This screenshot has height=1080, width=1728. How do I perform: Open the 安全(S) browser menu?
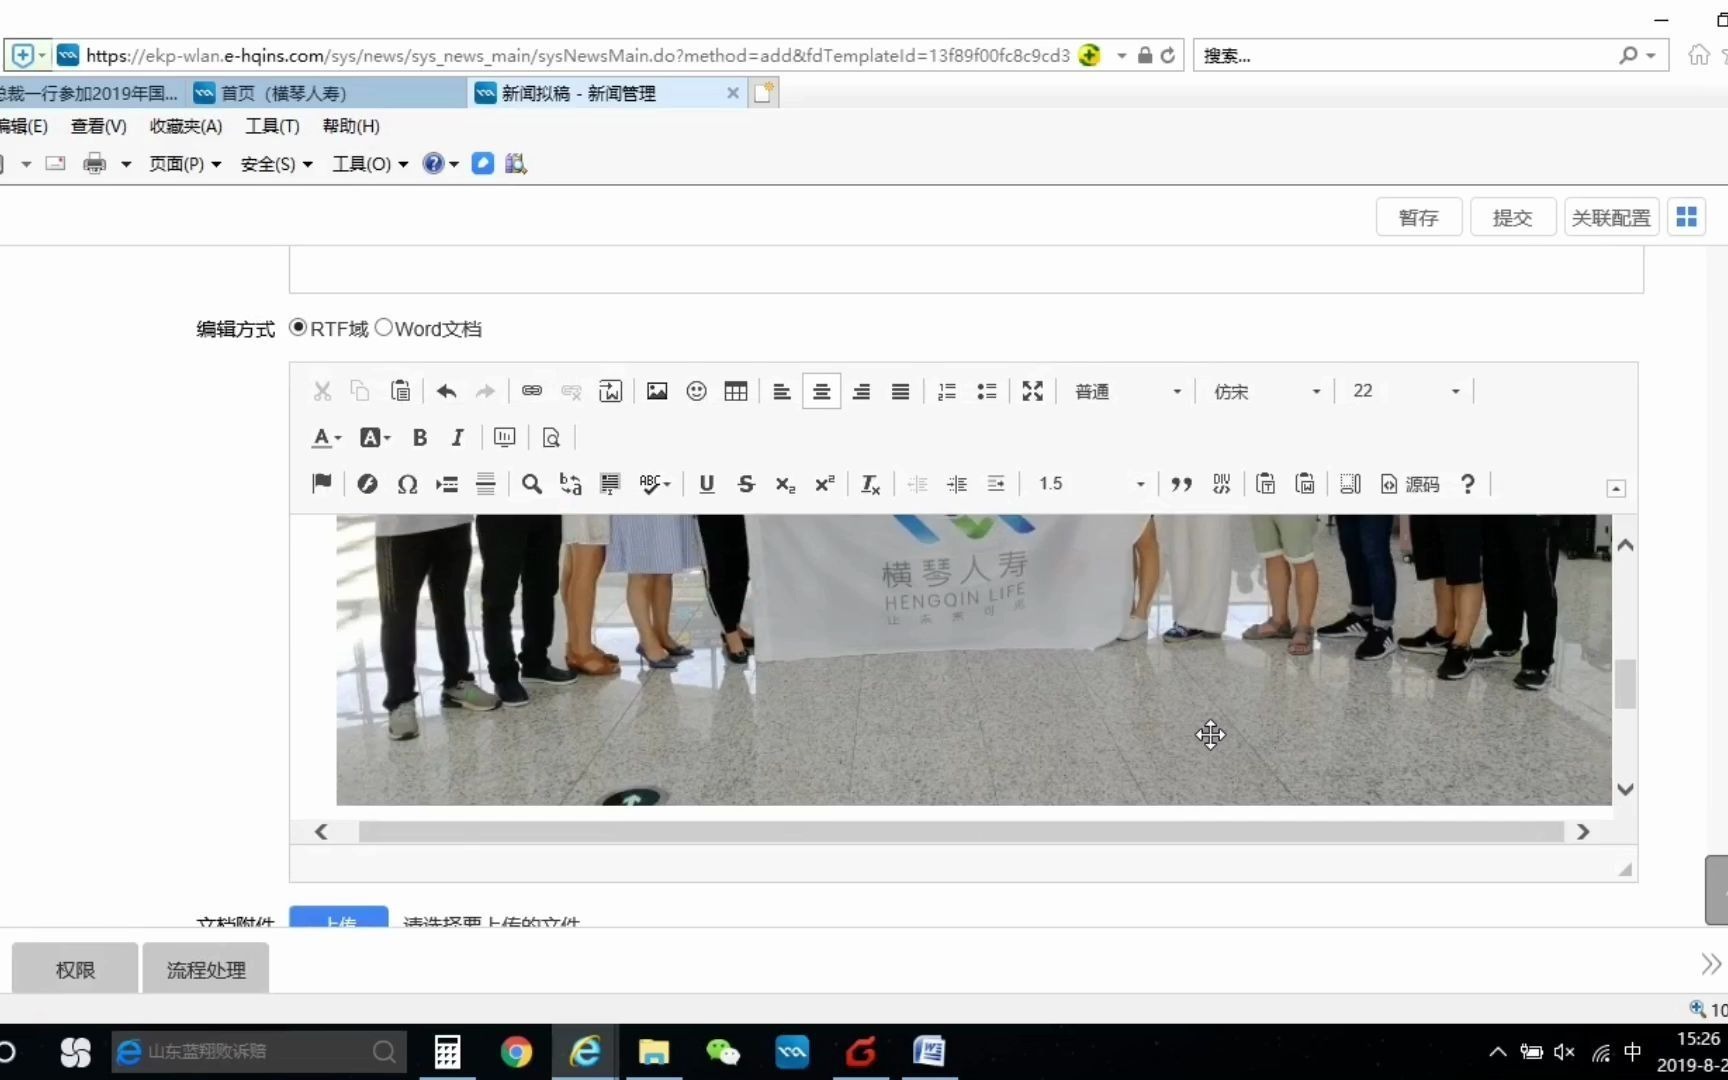point(276,163)
